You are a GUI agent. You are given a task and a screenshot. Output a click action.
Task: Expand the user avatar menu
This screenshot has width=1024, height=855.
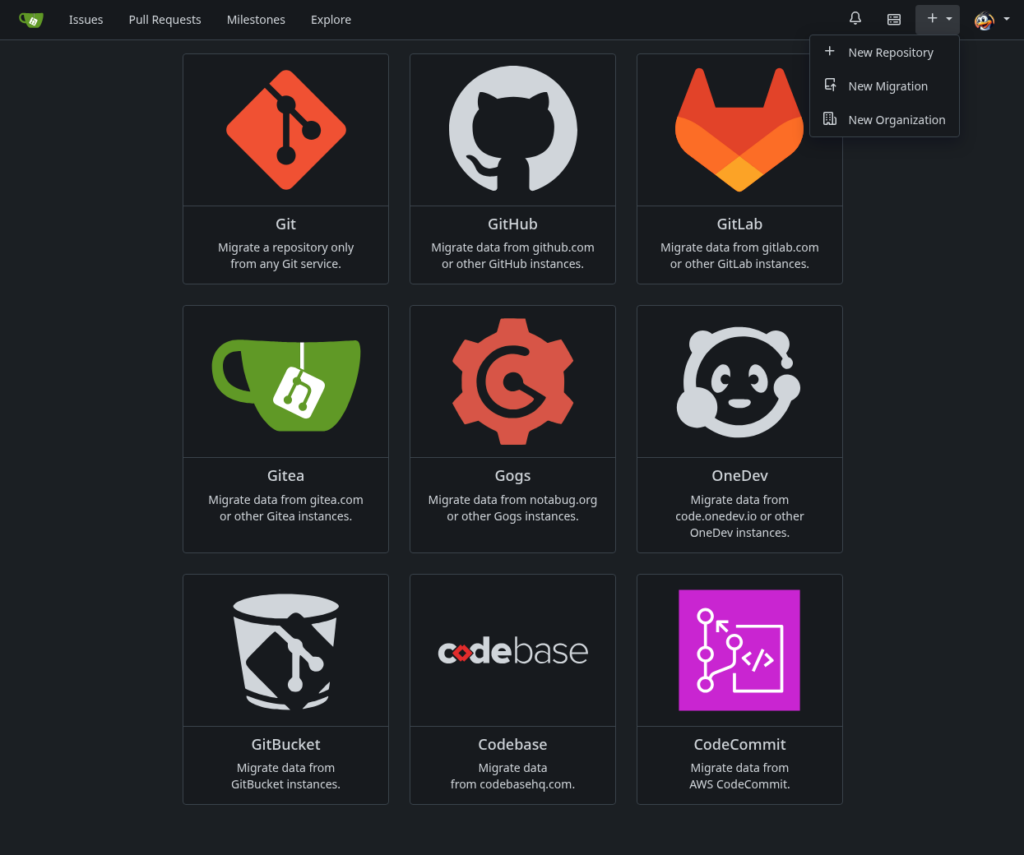(991, 19)
